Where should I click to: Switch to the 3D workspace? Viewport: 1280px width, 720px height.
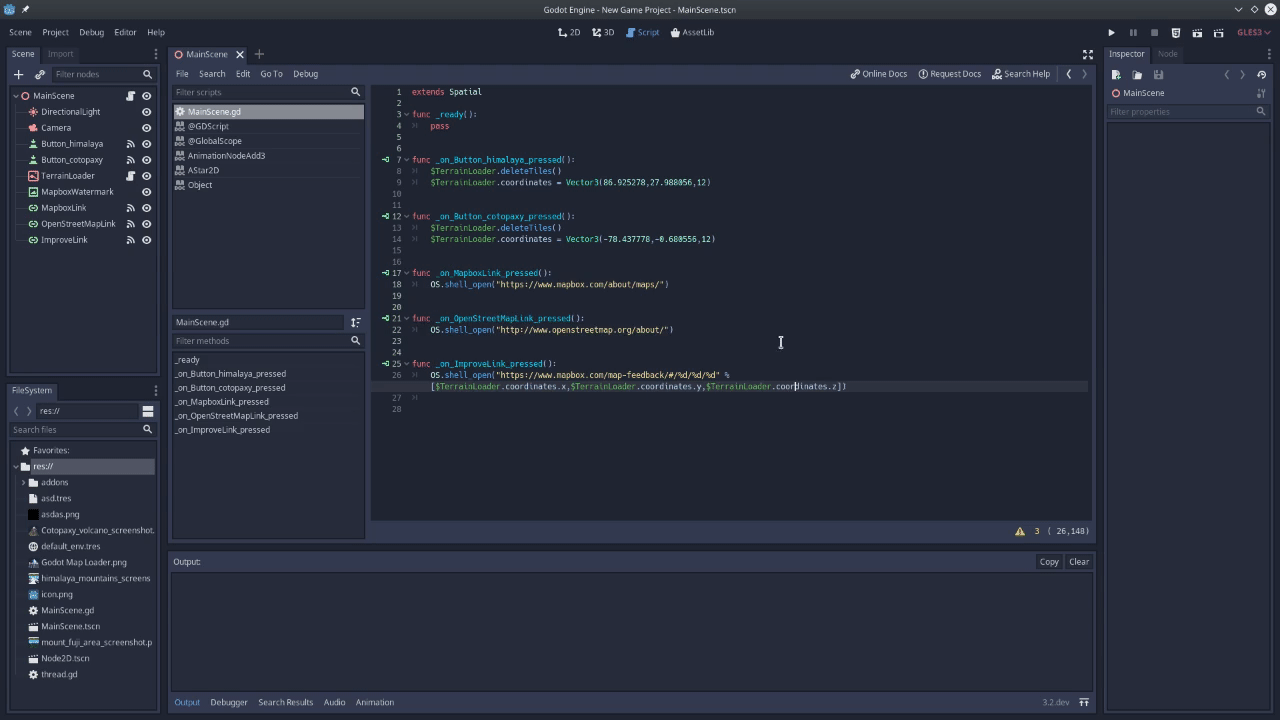(603, 32)
